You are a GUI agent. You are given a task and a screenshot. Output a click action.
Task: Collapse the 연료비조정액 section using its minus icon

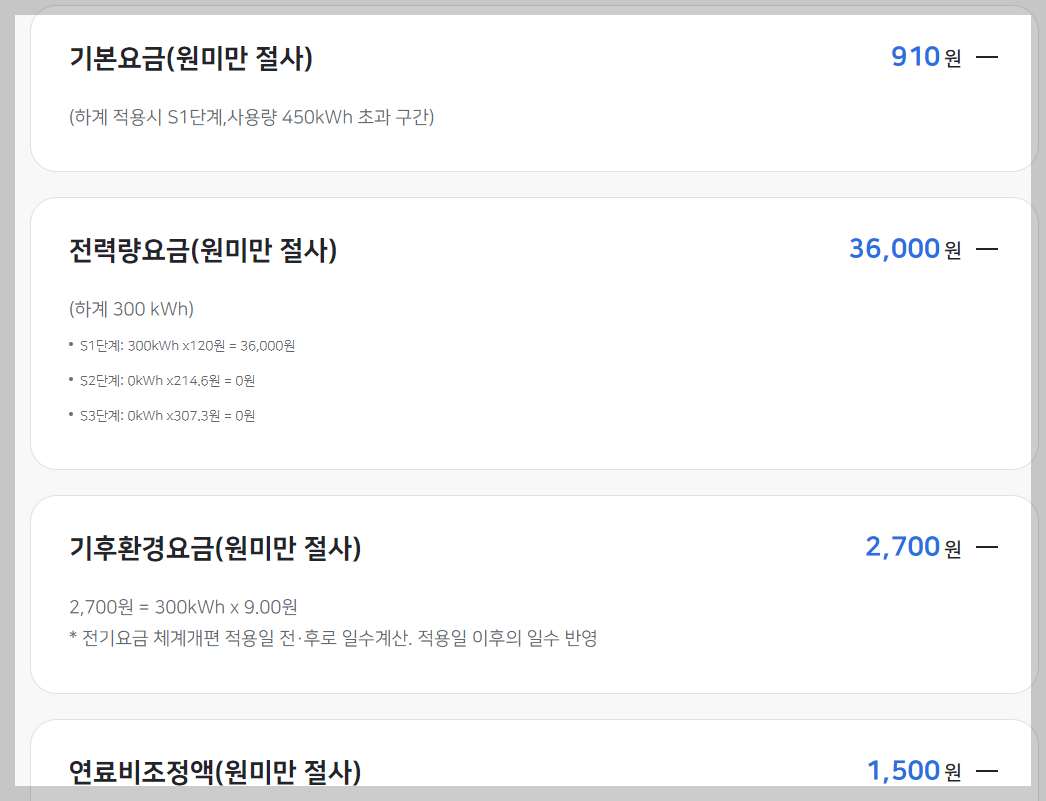(x=988, y=769)
